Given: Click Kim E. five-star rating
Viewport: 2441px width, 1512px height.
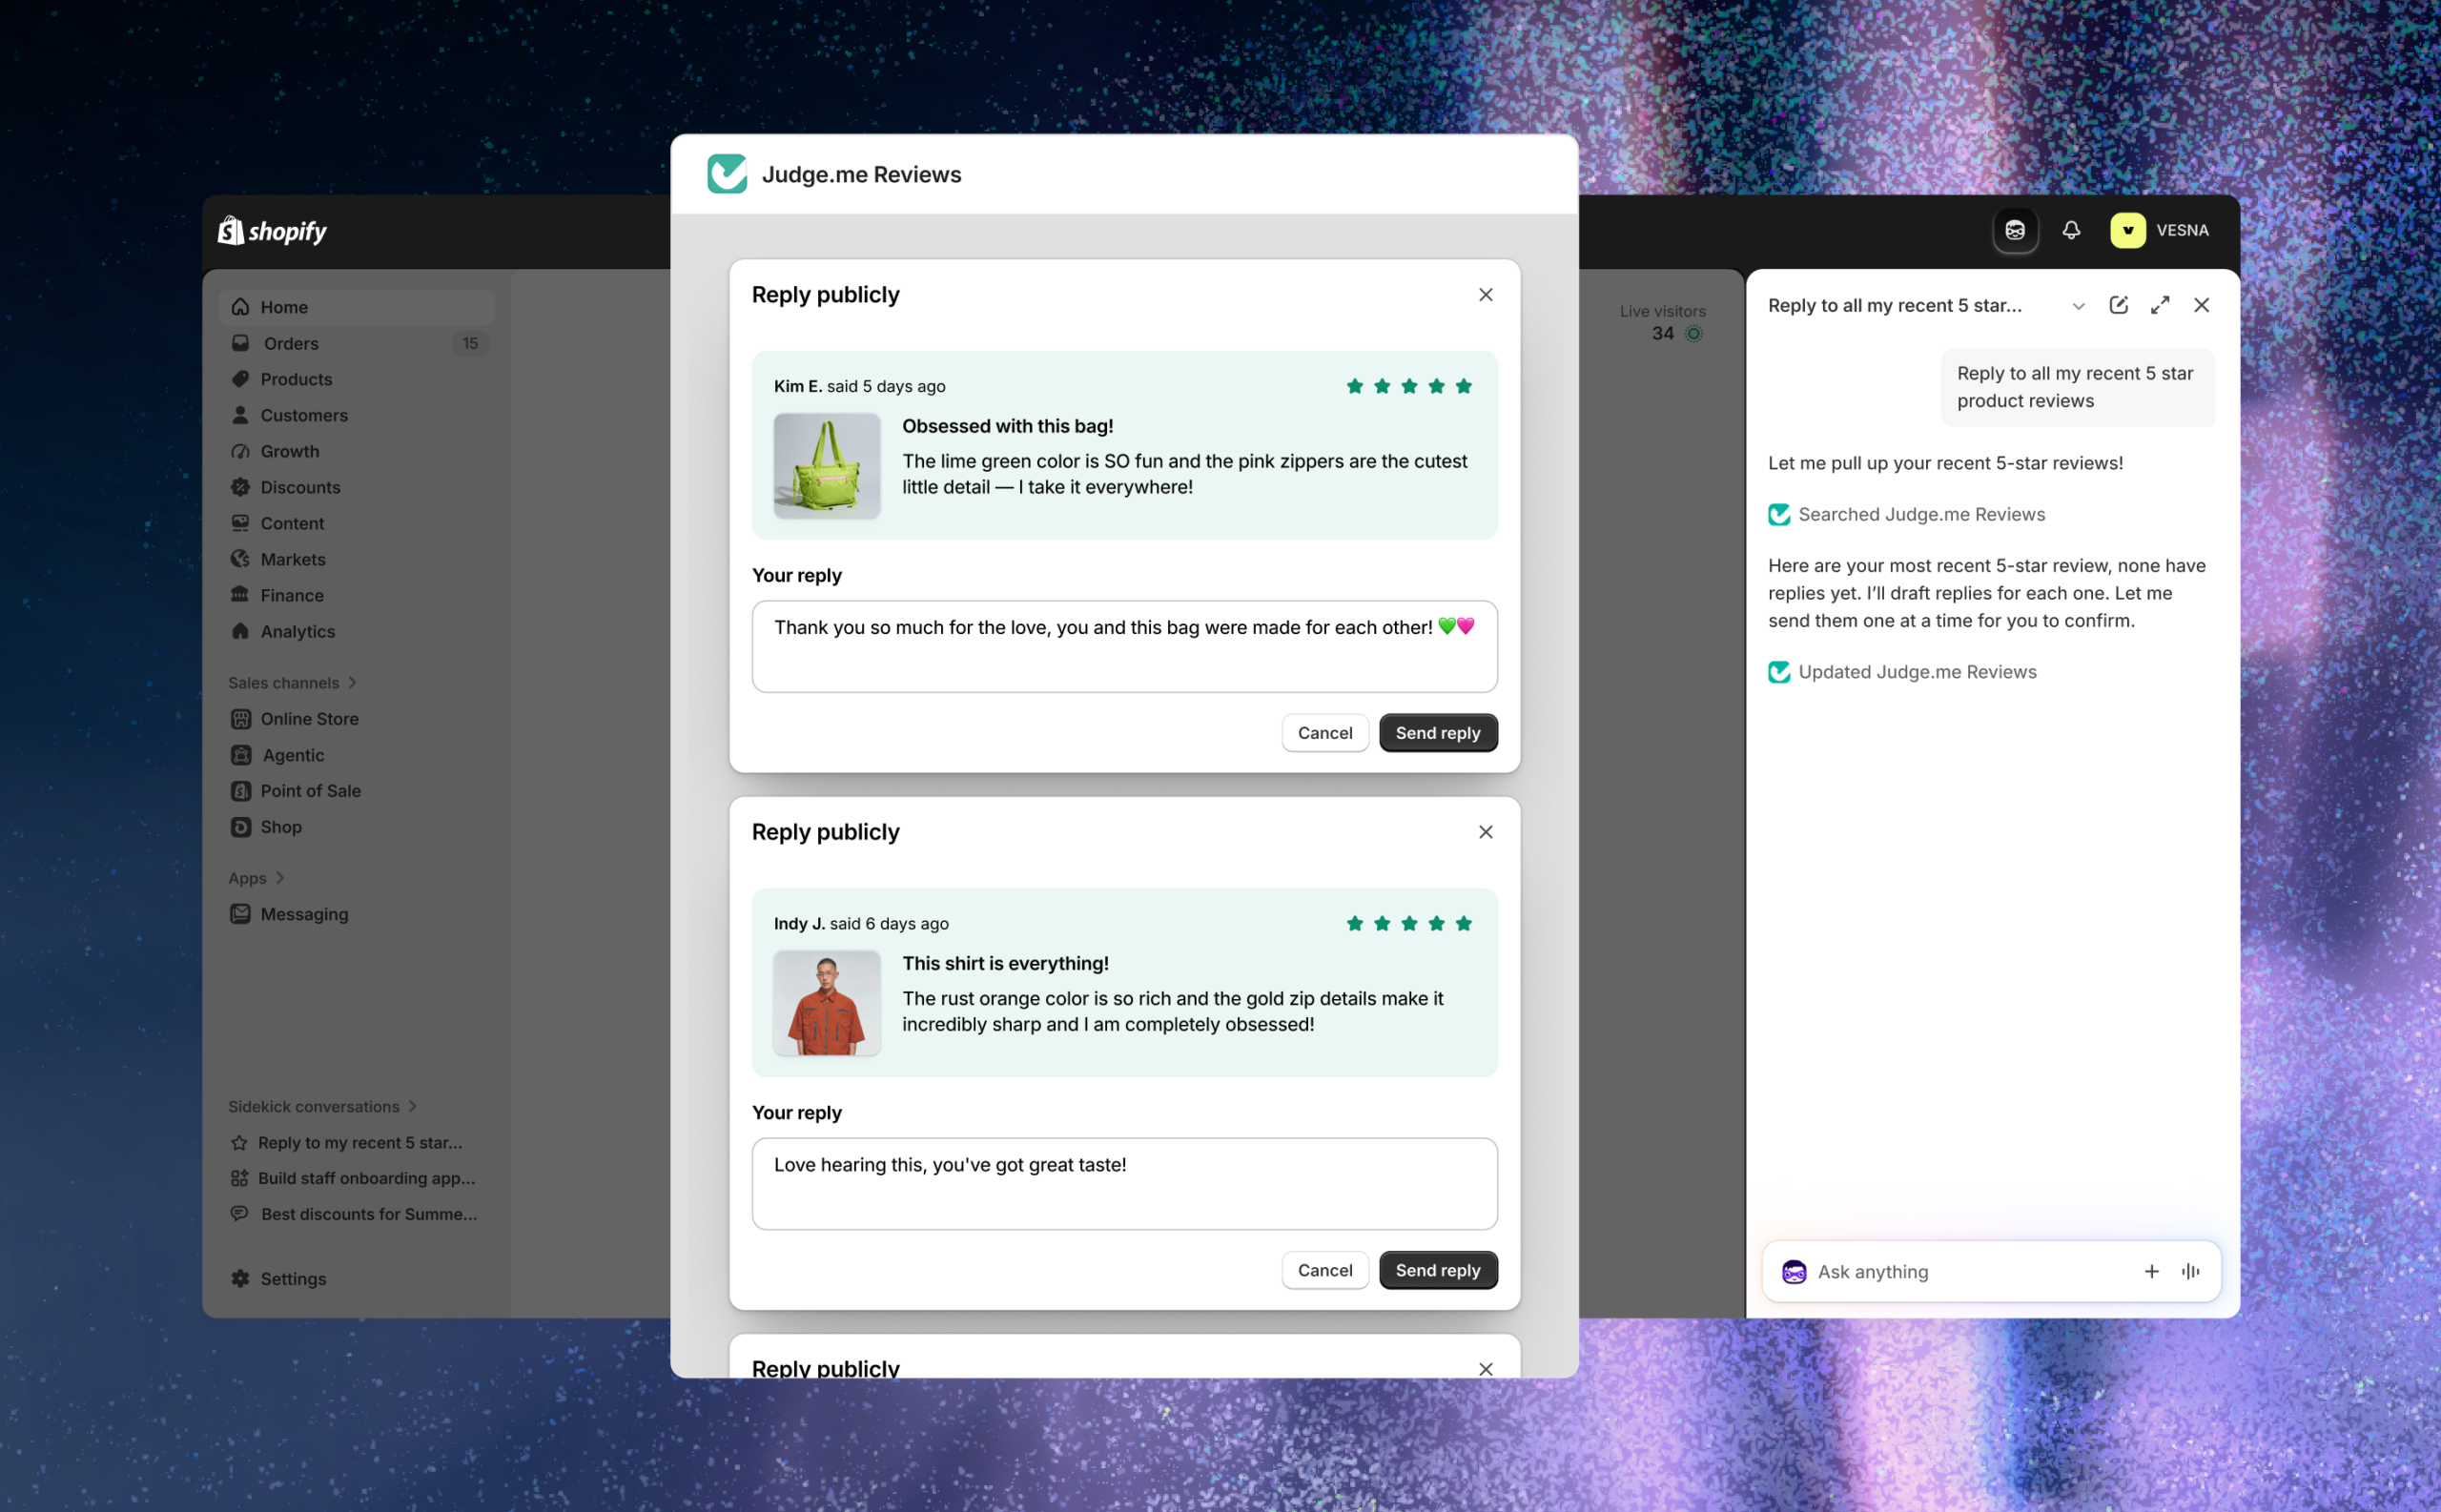Looking at the screenshot, I should coord(1408,386).
